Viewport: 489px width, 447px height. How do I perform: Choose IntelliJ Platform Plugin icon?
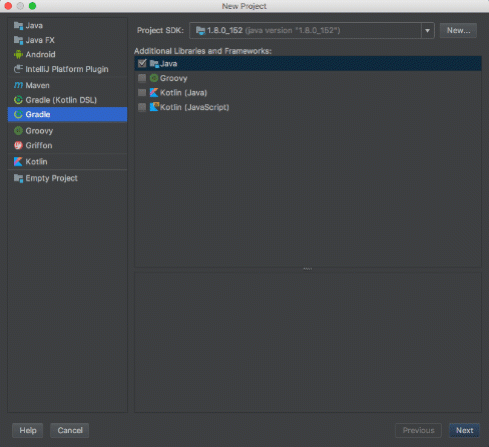click(x=18, y=69)
